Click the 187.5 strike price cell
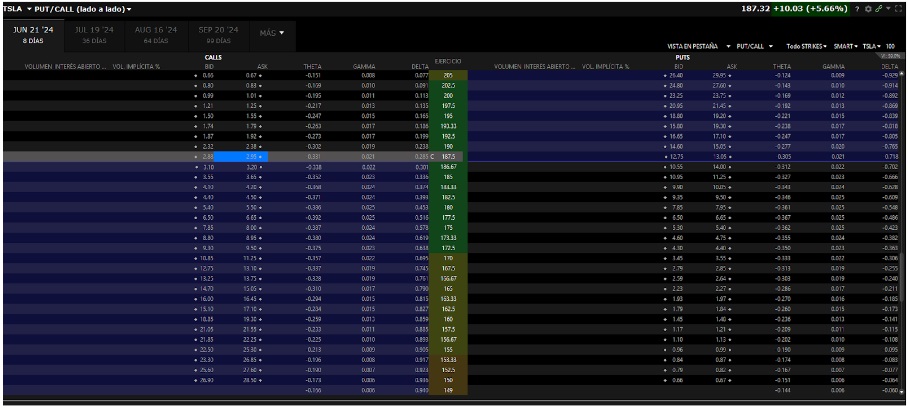Screen dimensions: 908x409 click(448, 156)
